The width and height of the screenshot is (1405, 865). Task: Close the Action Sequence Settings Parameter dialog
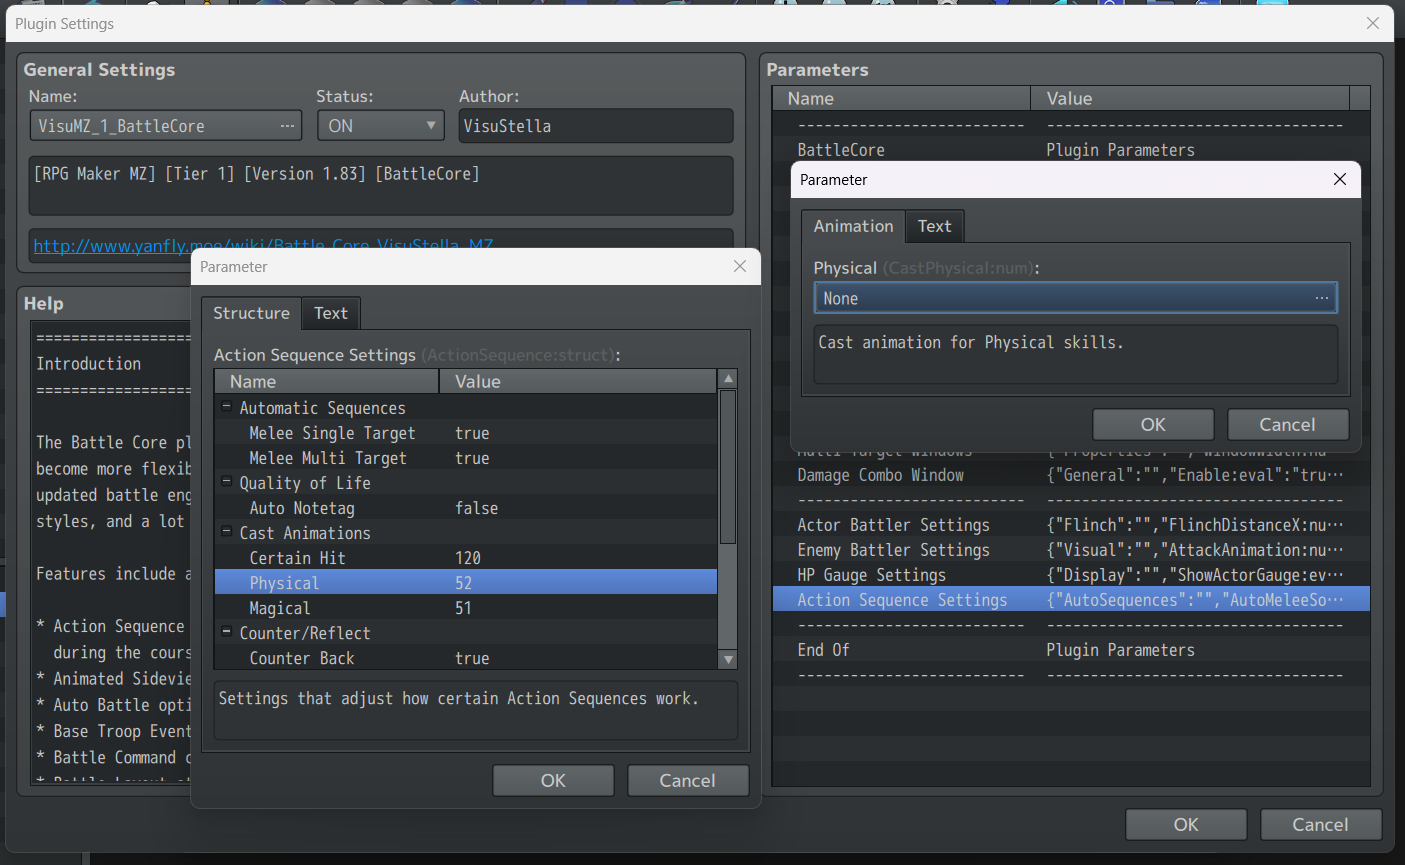740,266
